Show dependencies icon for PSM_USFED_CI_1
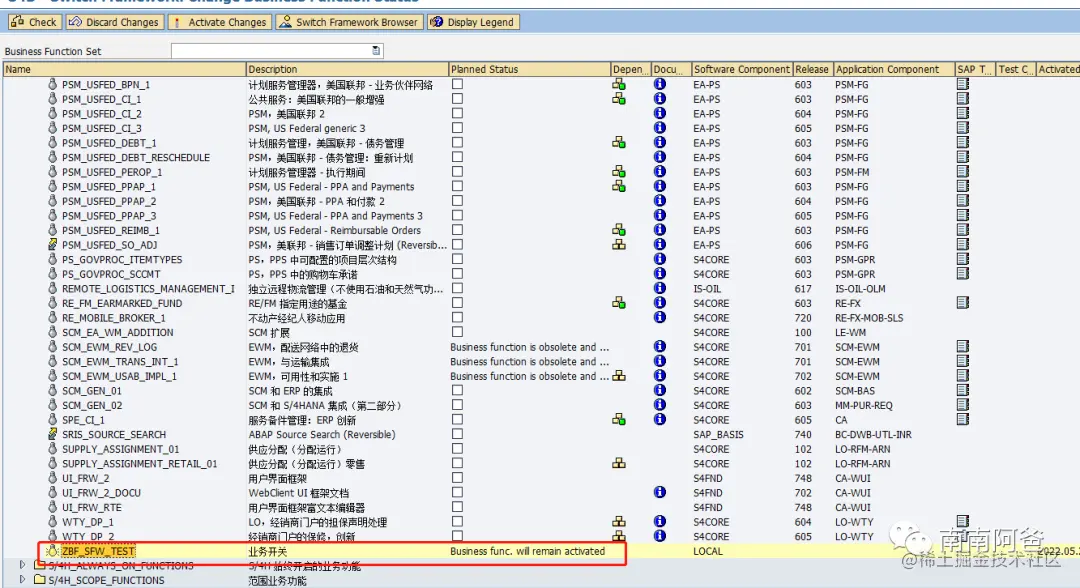Image resolution: width=1080 pixels, height=588 pixels. coord(619,98)
